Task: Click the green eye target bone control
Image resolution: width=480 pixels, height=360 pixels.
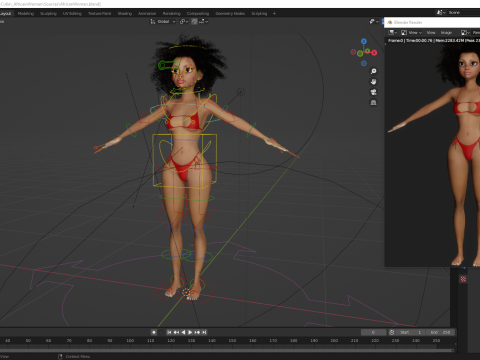Action: click(x=162, y=65)
